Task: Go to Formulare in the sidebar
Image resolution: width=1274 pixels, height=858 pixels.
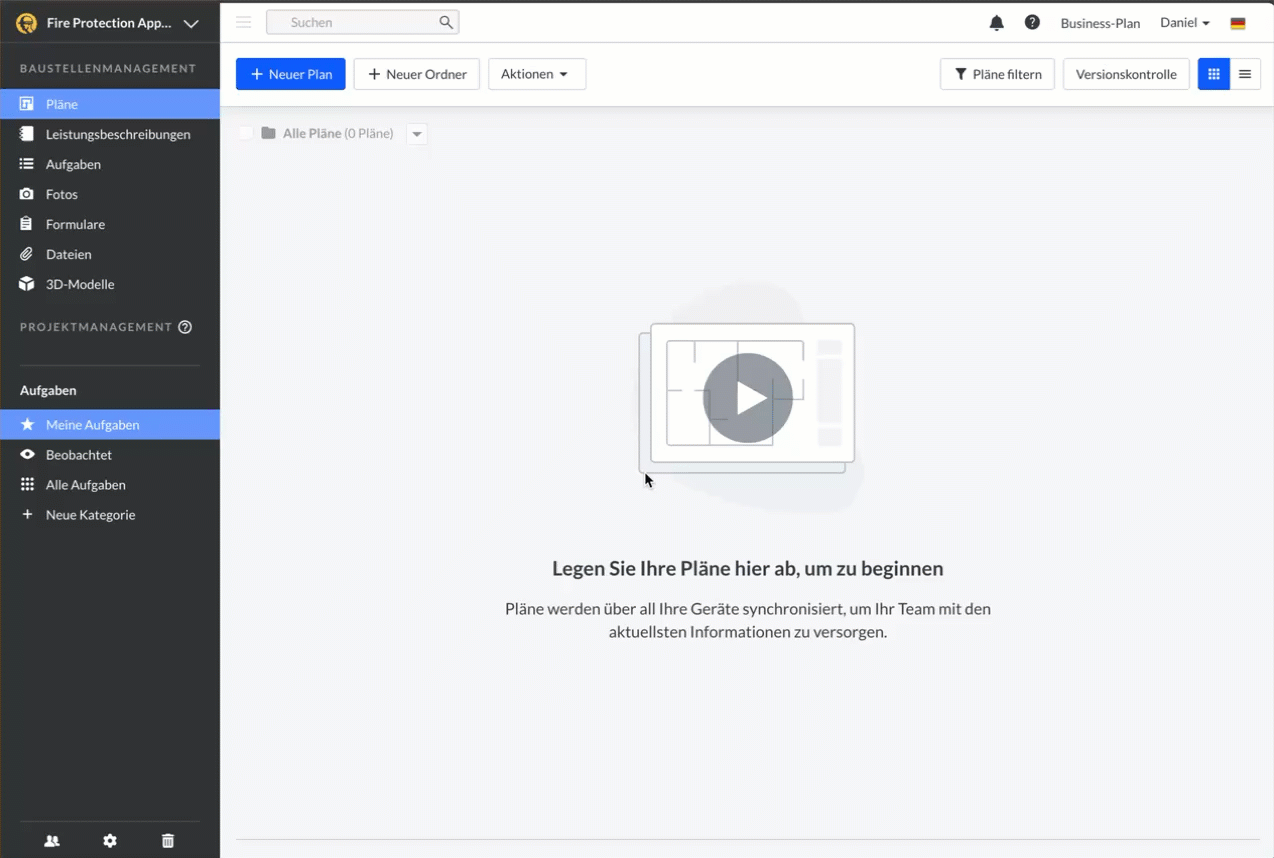Action: tap(75, 224)
